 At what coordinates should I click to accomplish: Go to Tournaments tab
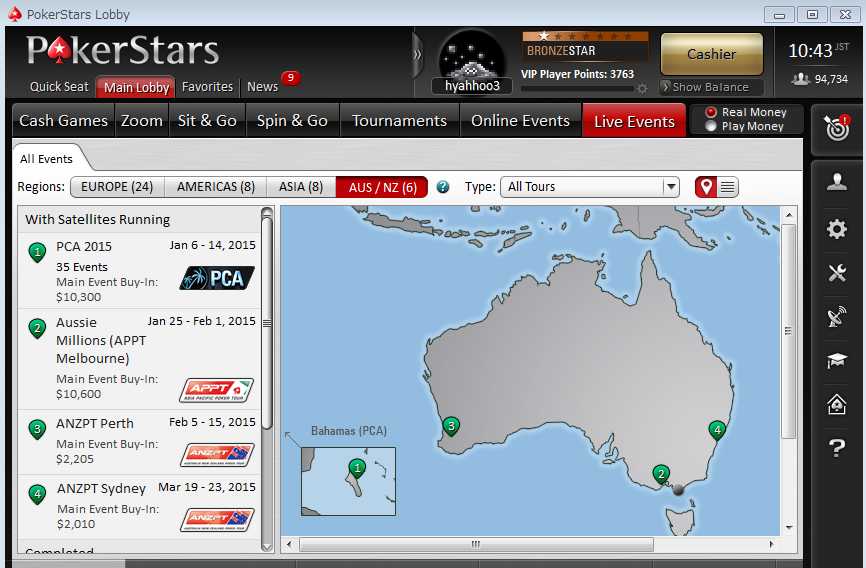[399, 120]
